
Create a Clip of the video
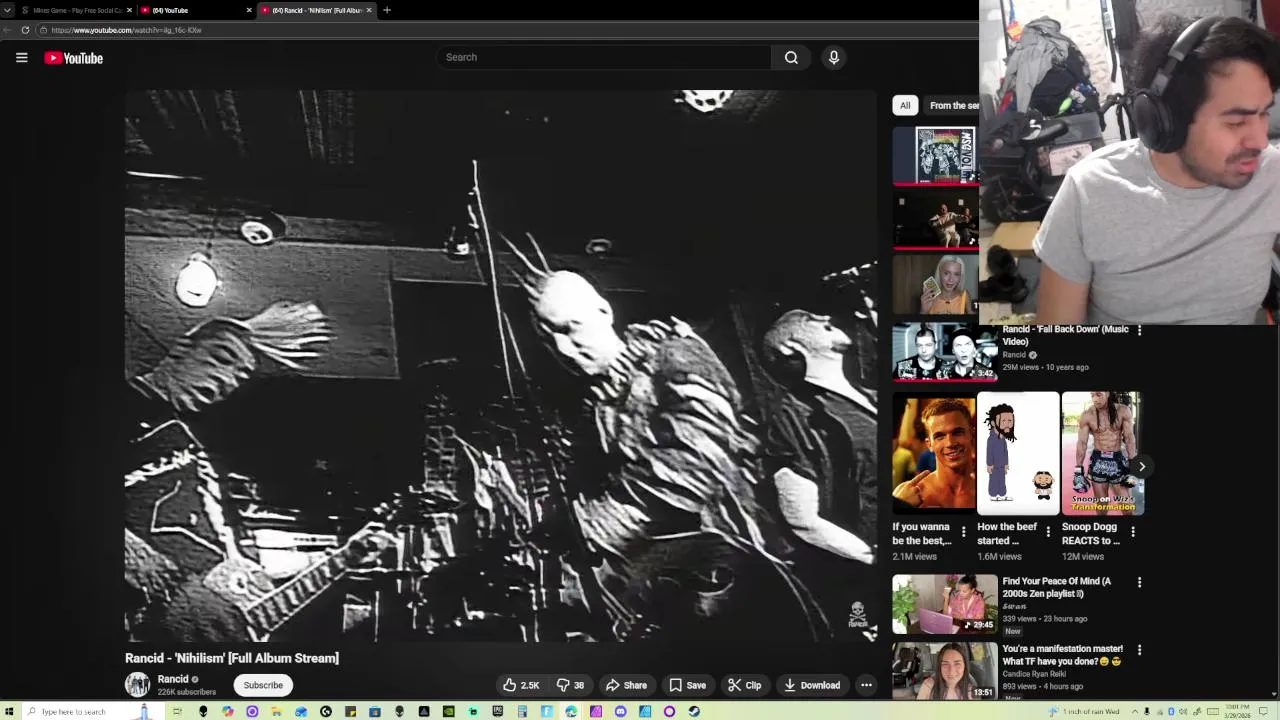pyautogui.click(x=744, y=685)
